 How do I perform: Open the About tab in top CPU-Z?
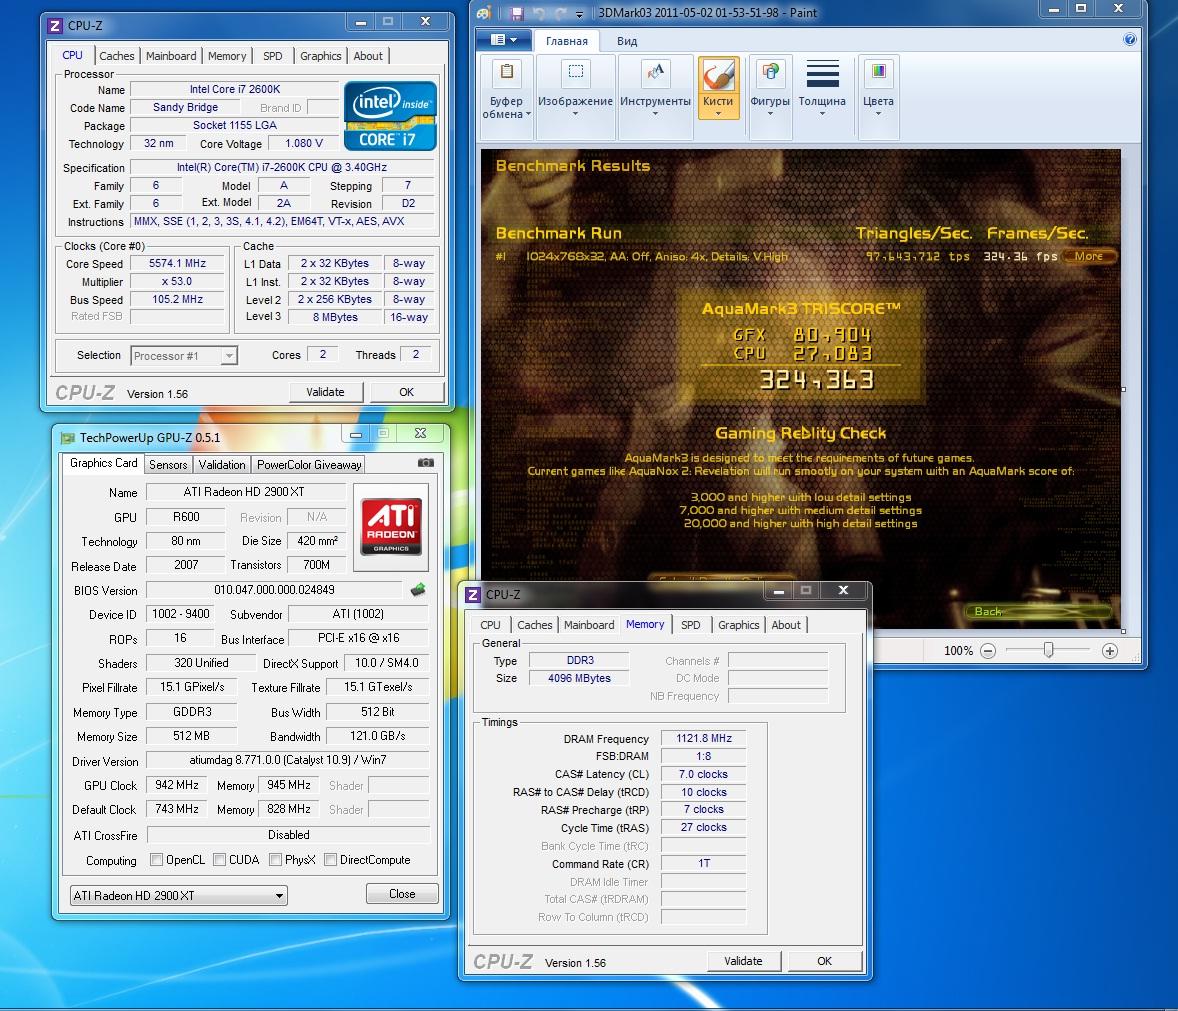(x=368, y=56)
